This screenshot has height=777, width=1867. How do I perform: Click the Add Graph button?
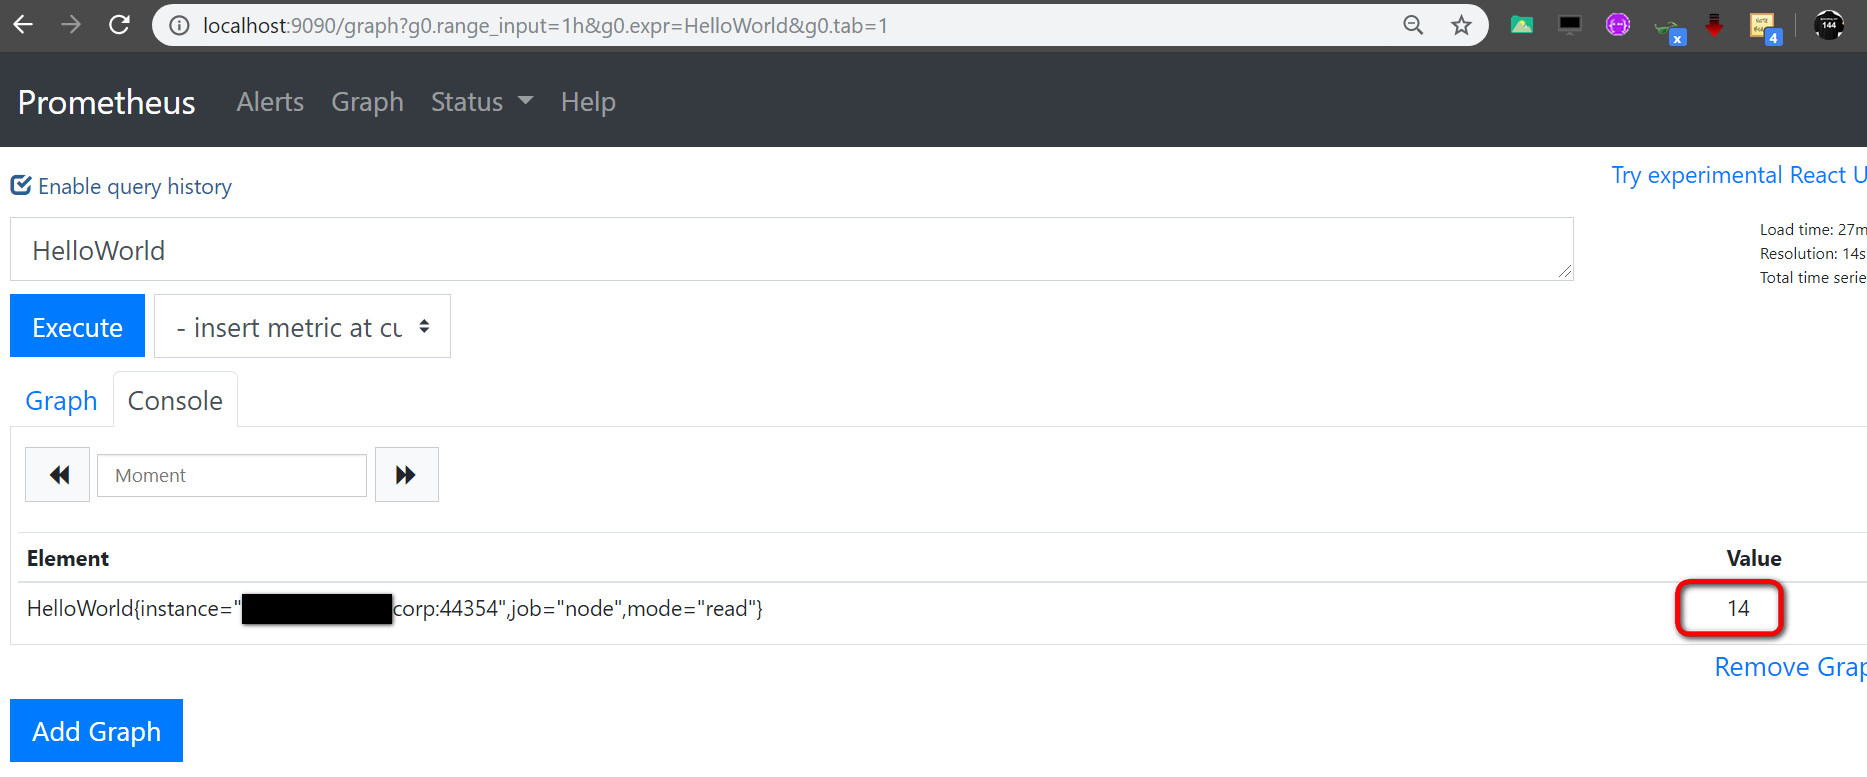point(96,731)
